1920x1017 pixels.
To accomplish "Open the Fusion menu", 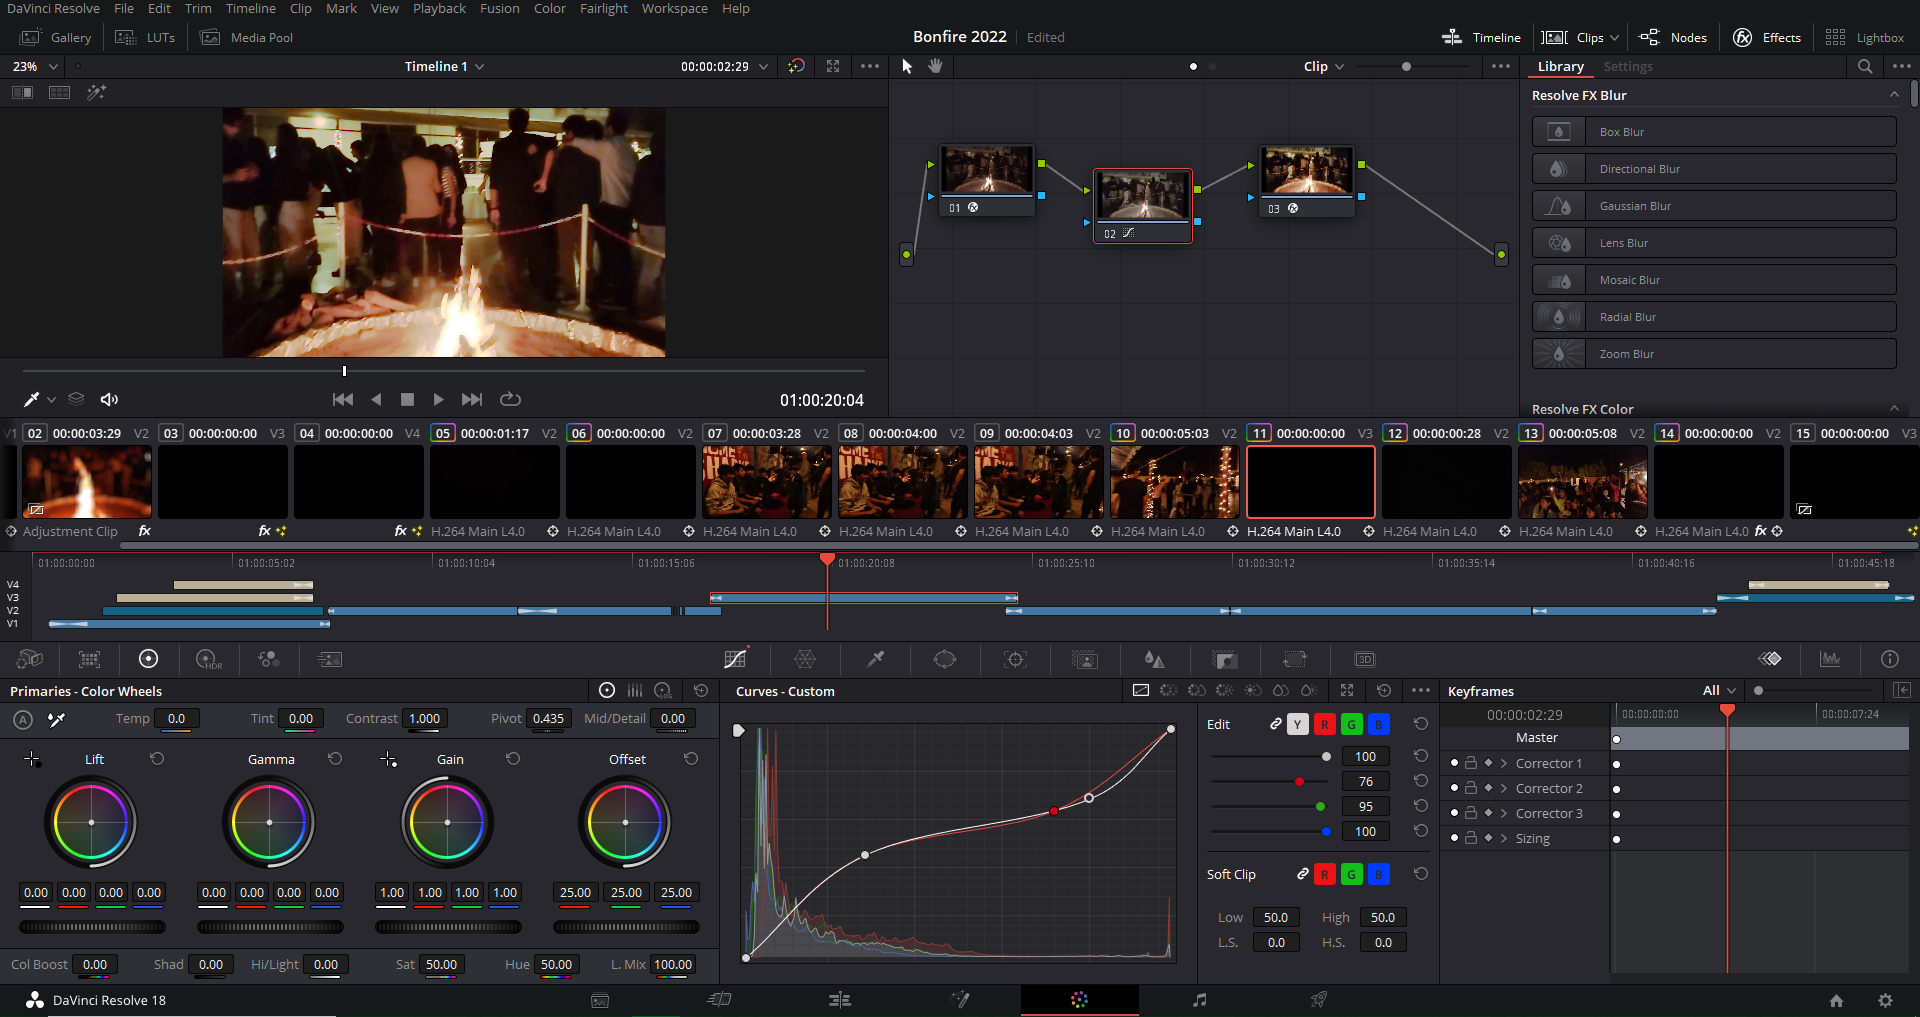I will pos(499,9).
